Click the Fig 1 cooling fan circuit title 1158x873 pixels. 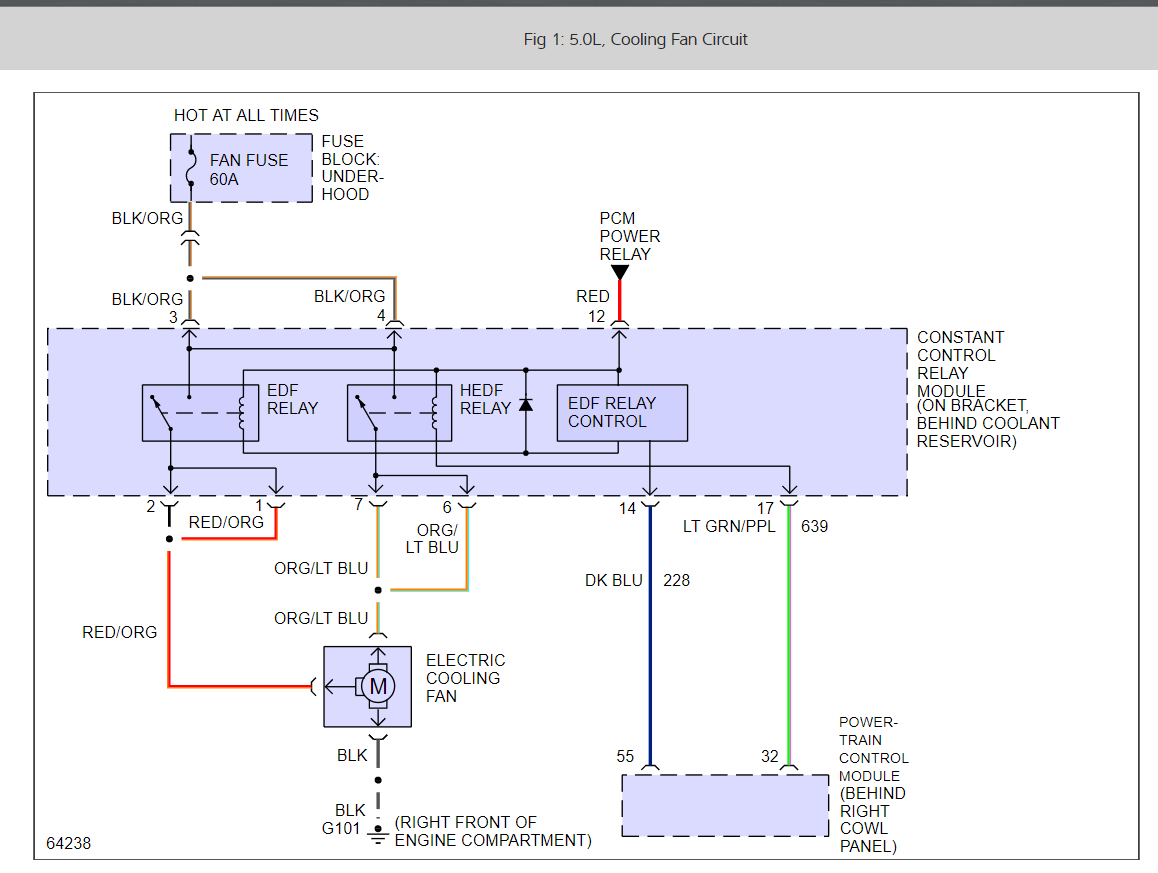click(635, 39)
